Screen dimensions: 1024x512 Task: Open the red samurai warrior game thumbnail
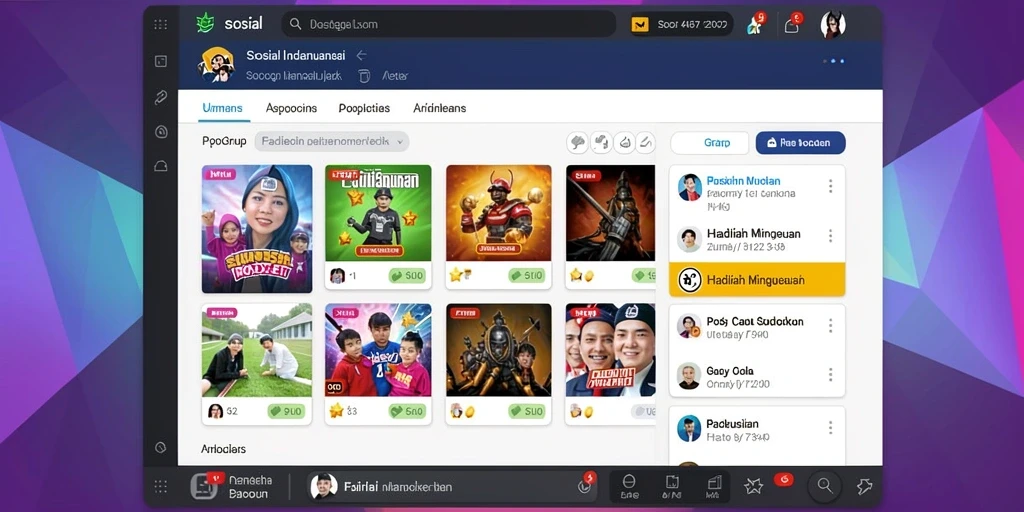click(499, 212)
